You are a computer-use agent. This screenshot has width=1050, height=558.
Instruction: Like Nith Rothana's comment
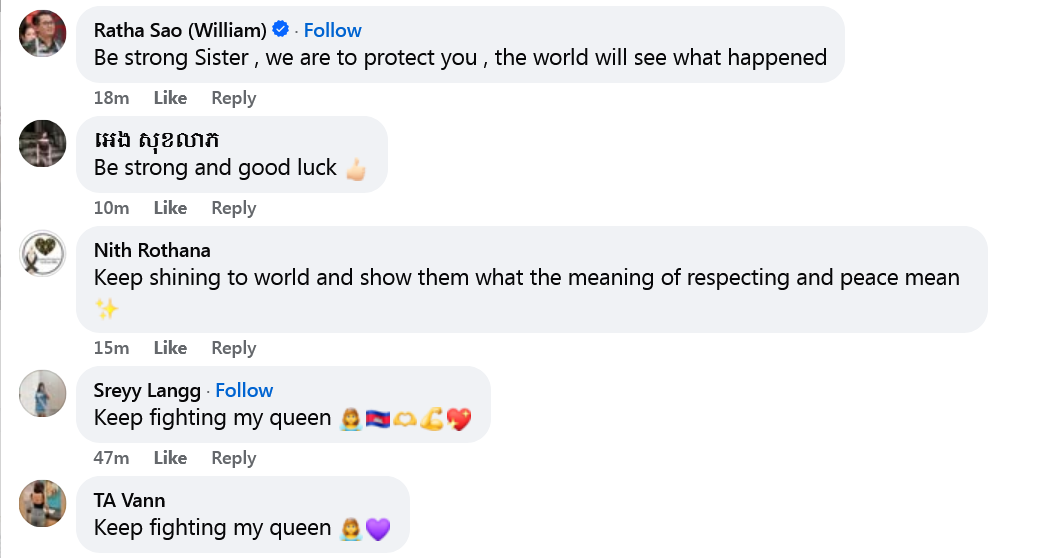[x=170, y=348]
